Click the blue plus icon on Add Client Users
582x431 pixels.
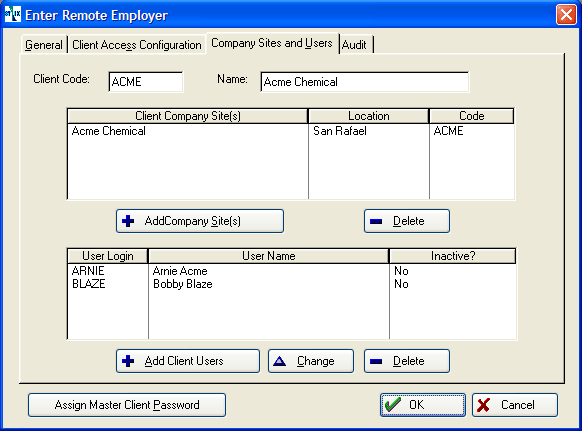[x=128, y=361]
